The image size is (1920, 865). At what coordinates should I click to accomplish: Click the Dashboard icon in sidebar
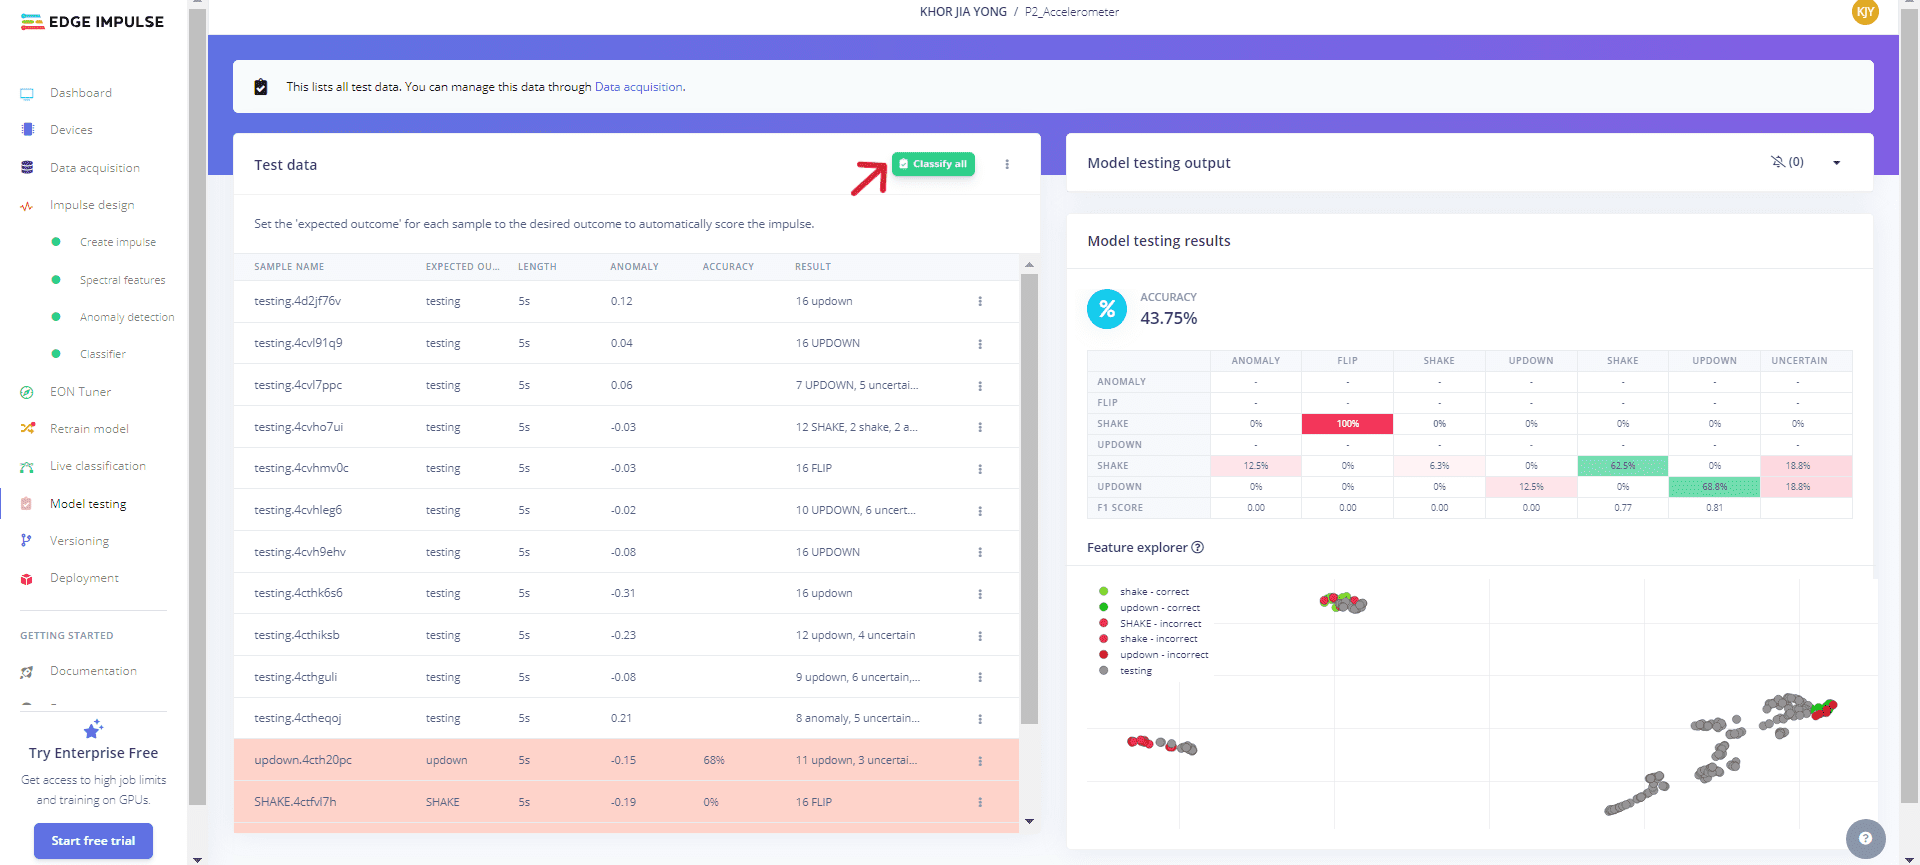(27, 94)
